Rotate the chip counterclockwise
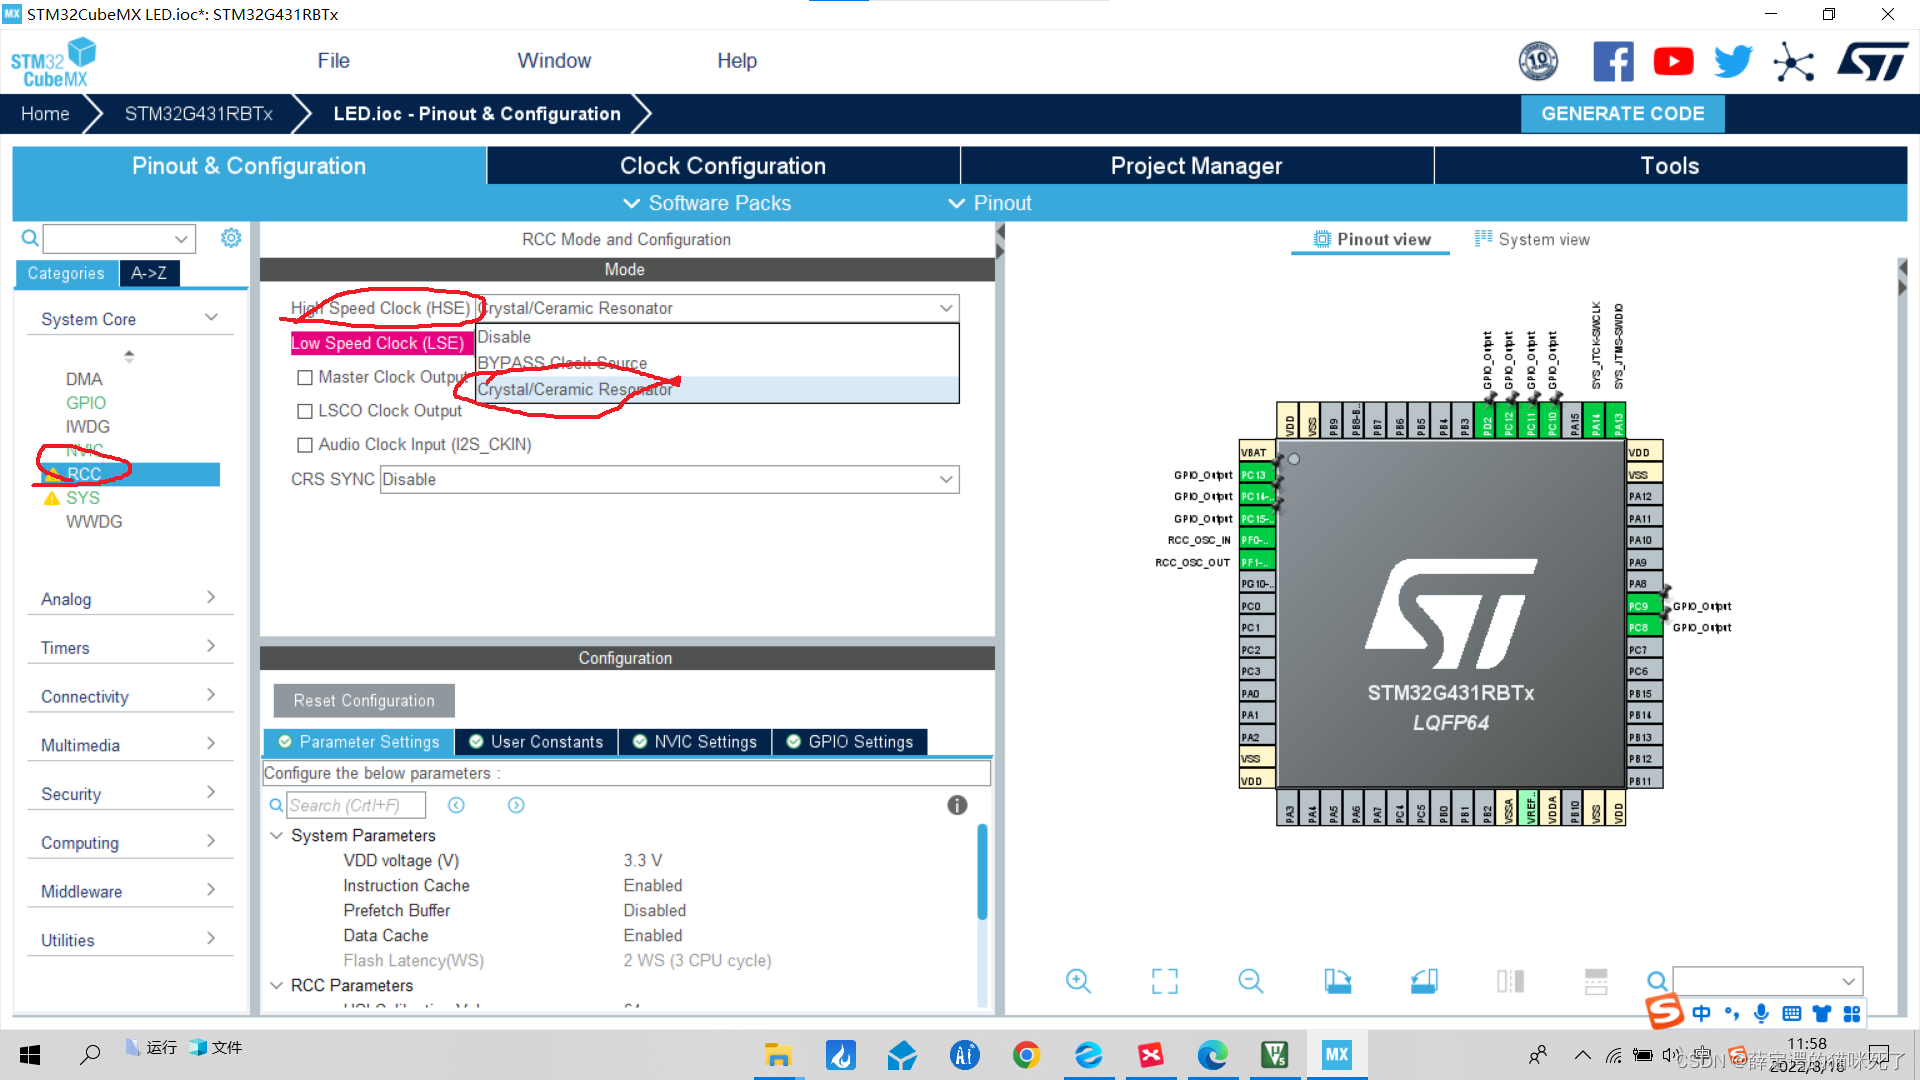Viewport: 1920px width, 1080px height. (x=1424, y=981)
